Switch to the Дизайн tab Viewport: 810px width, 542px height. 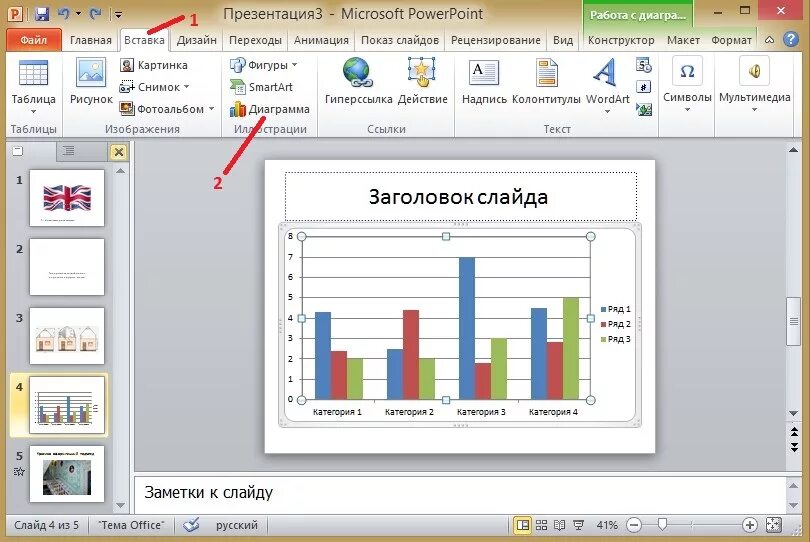coord(196,40)
